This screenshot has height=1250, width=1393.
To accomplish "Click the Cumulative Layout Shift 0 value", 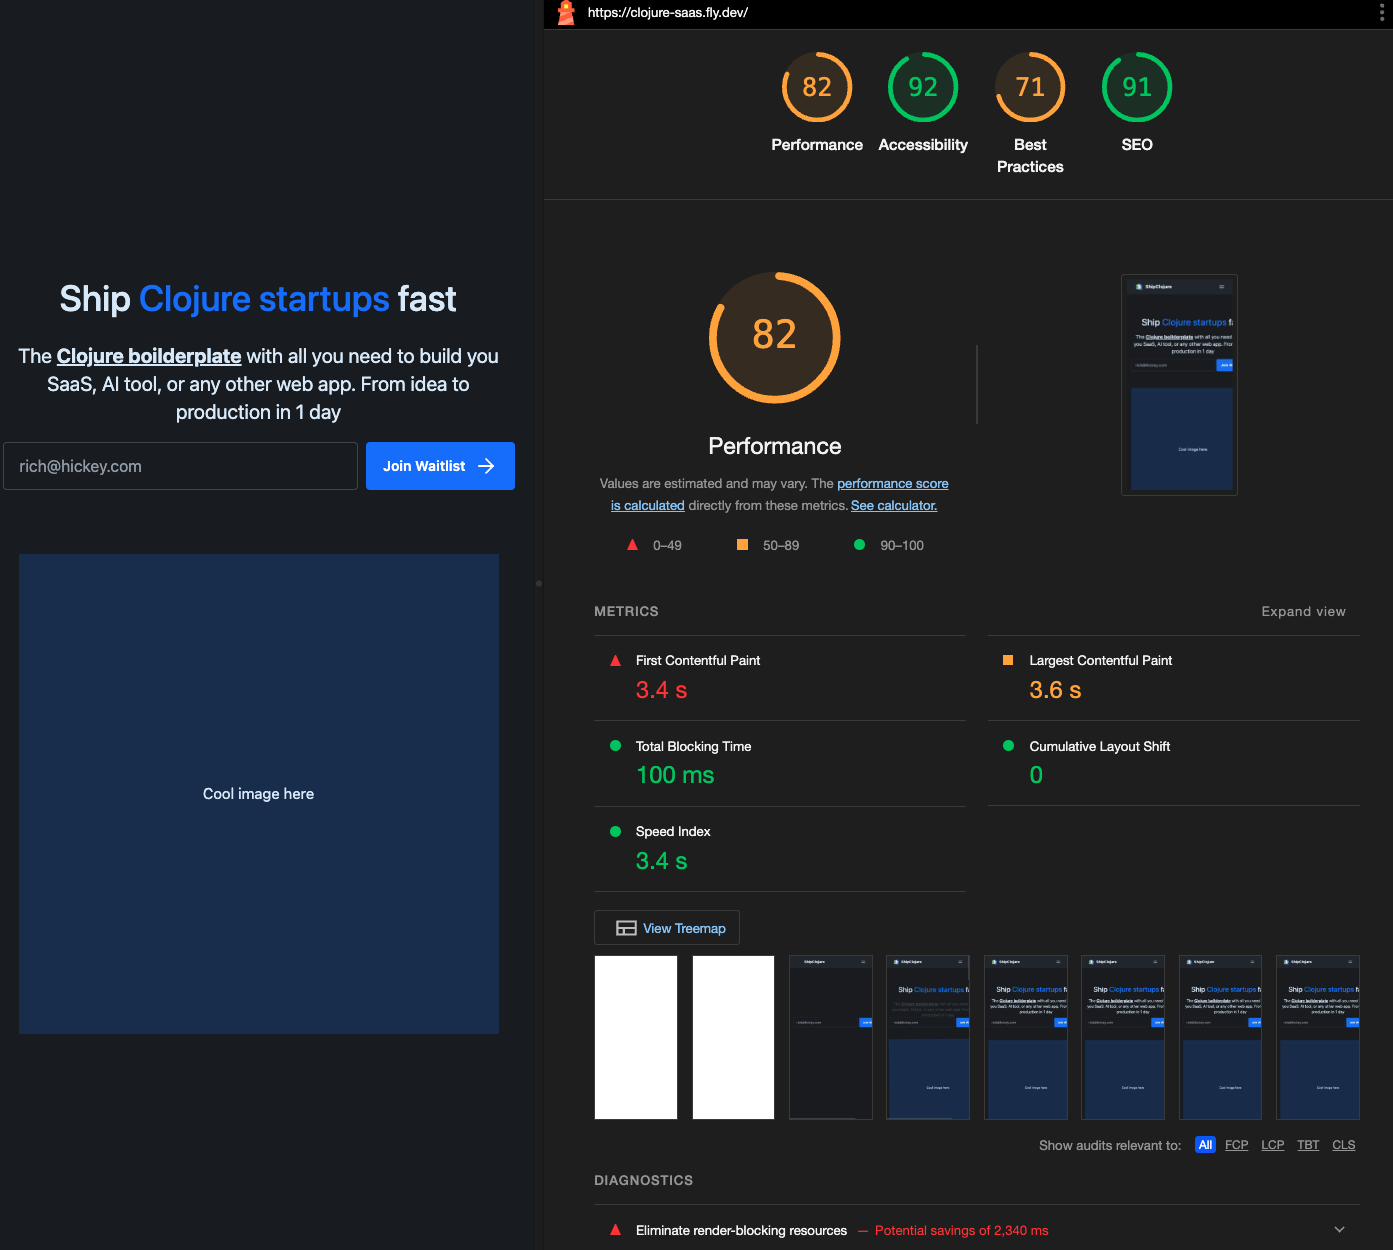I will (x=1036, y=775).
